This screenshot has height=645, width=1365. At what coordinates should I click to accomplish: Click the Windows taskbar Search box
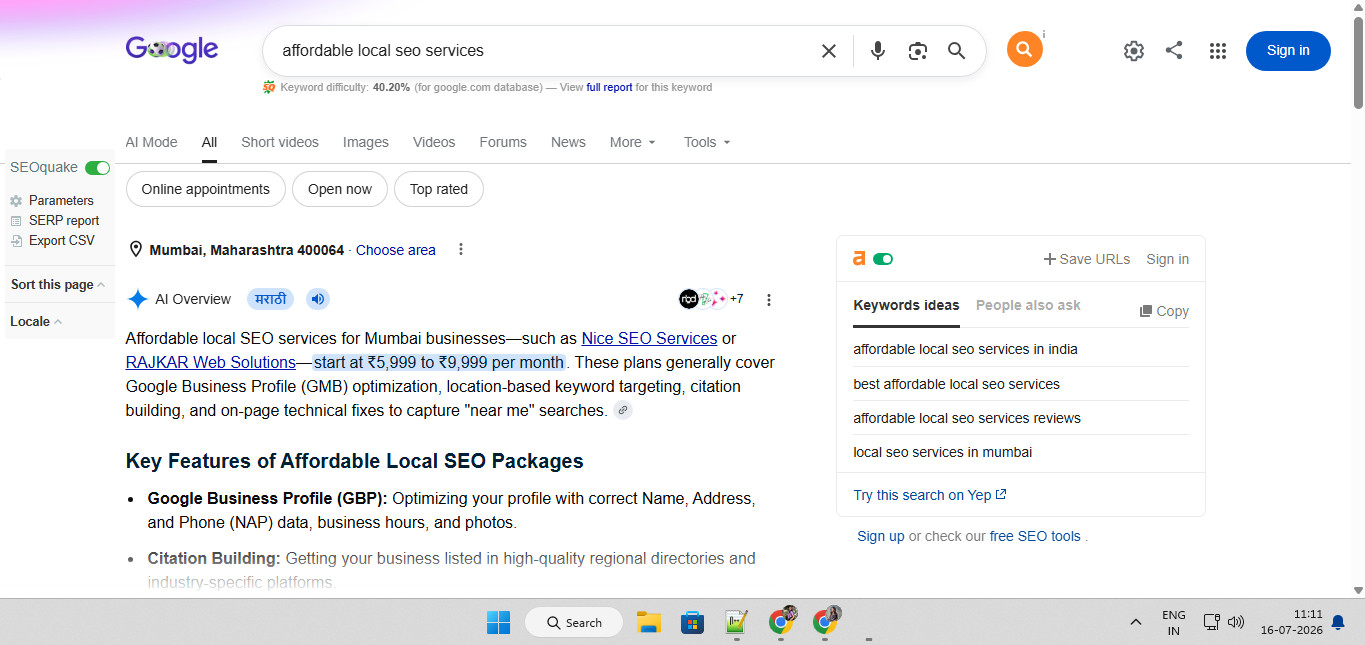tap(574, 622)
